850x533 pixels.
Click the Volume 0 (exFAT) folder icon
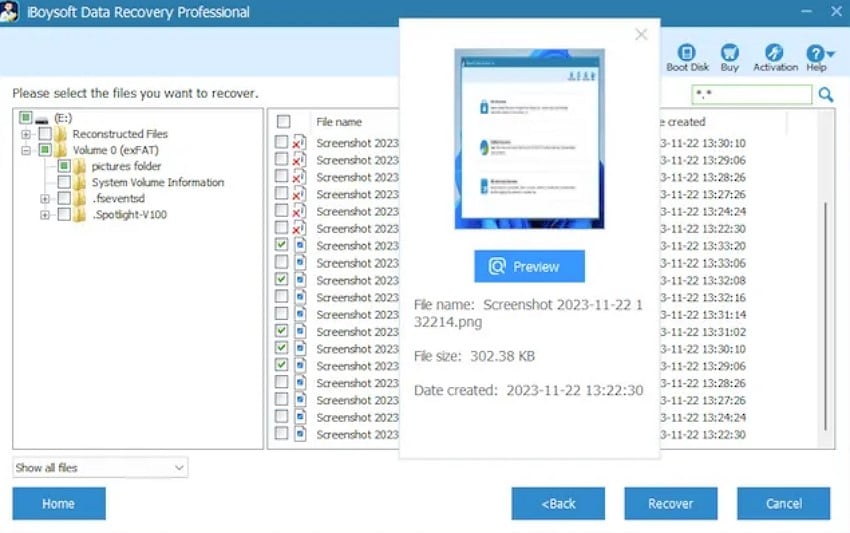(61, 150)
